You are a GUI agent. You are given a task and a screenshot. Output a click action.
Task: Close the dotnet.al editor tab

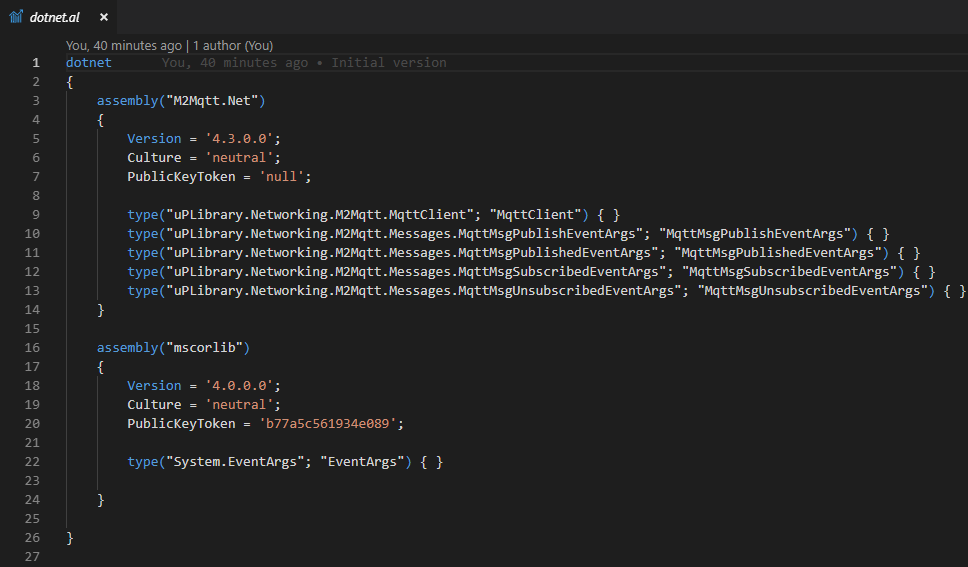click(x=104, y=17)
